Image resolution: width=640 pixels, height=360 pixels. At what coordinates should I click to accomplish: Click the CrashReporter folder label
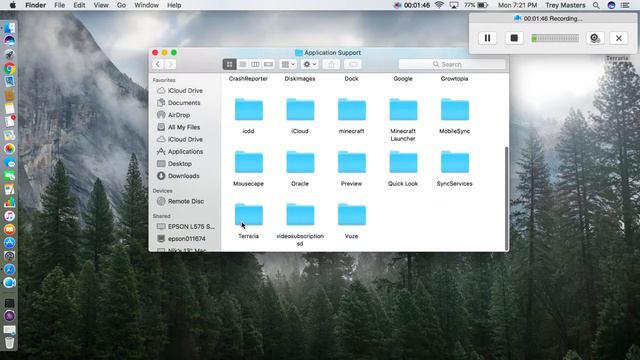pyautogui.click(x=248, y=79)
